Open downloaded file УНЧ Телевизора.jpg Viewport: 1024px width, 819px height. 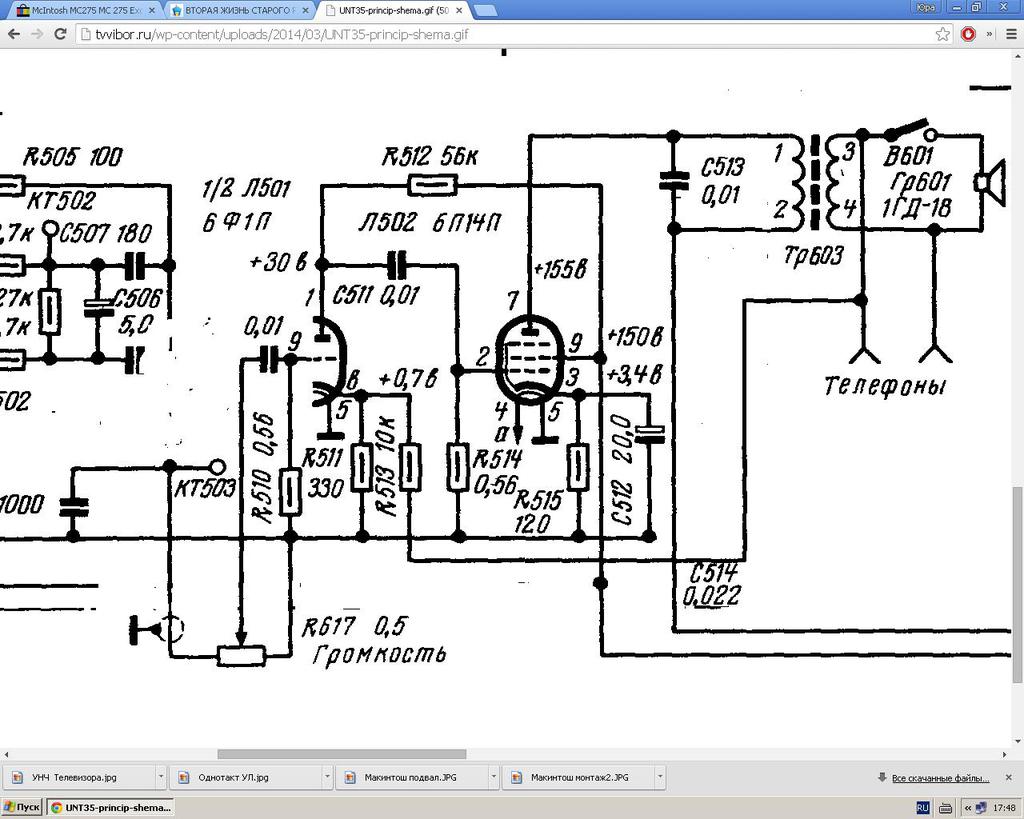tap(80, 777)
